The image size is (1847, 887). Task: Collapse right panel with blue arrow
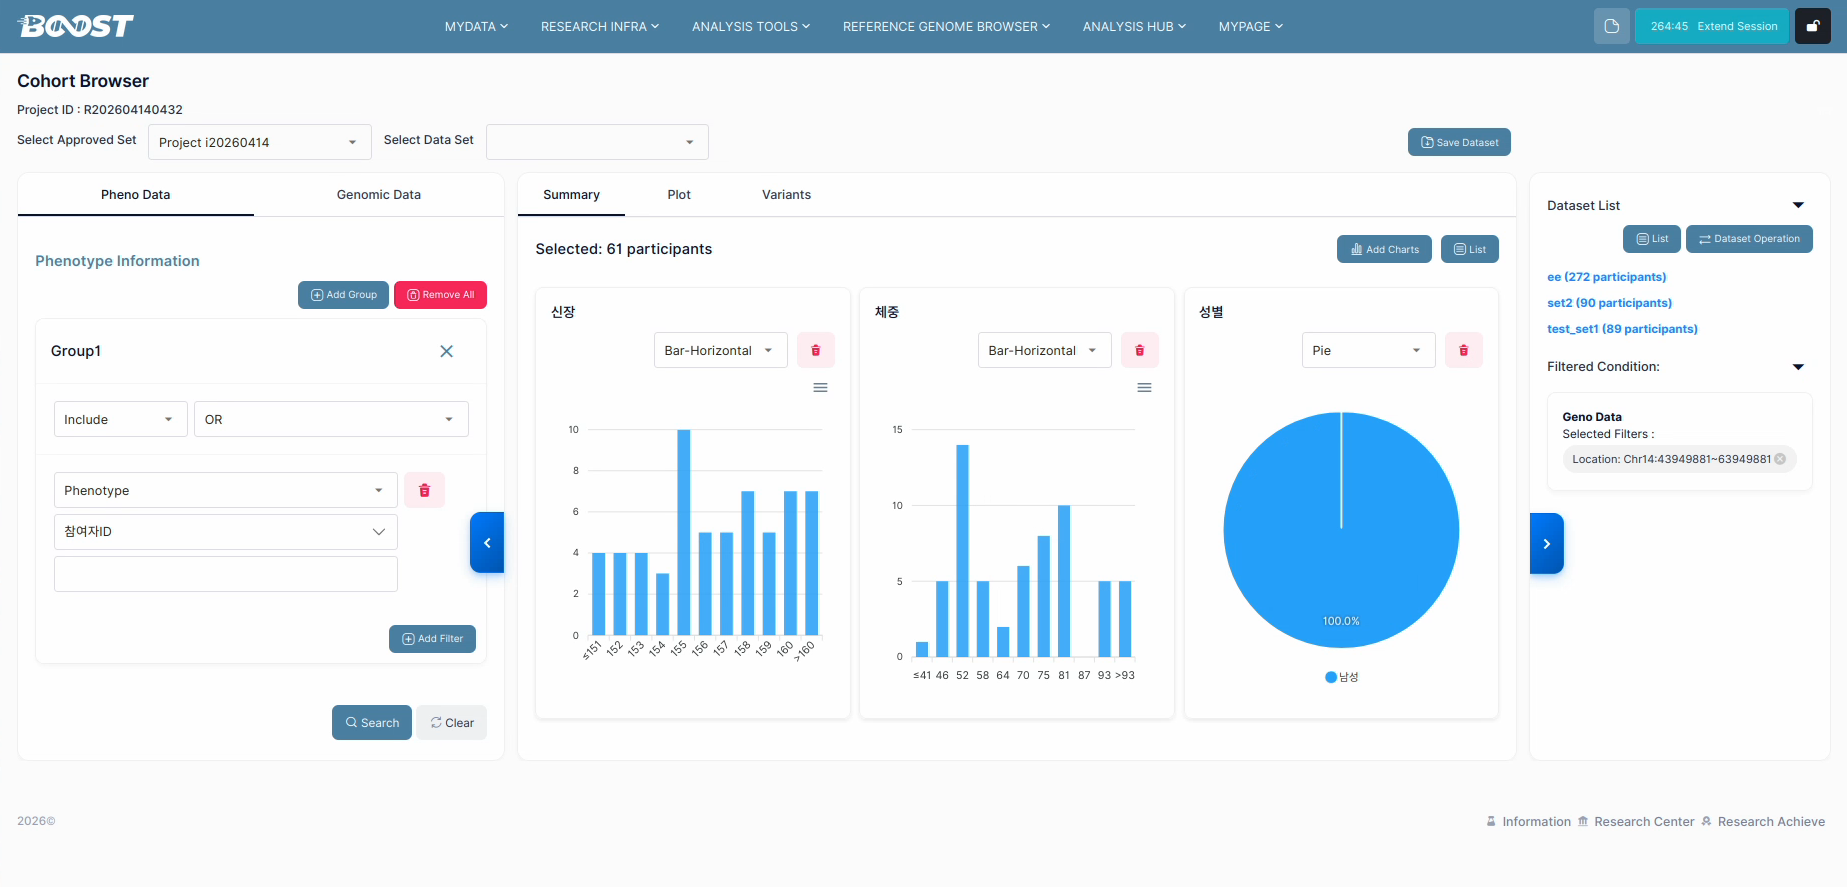[1546, 543]
